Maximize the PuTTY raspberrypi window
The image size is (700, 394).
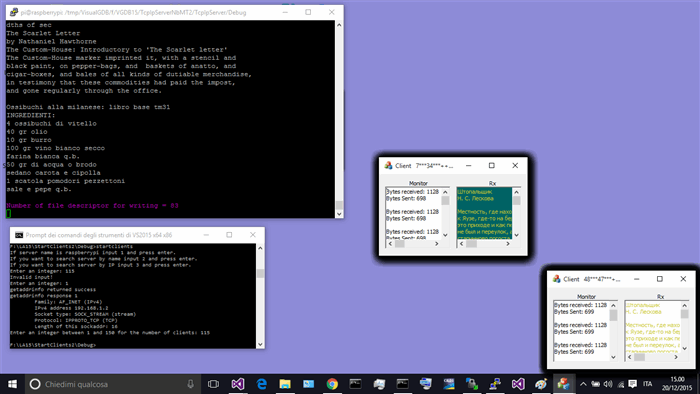point(308,12)
